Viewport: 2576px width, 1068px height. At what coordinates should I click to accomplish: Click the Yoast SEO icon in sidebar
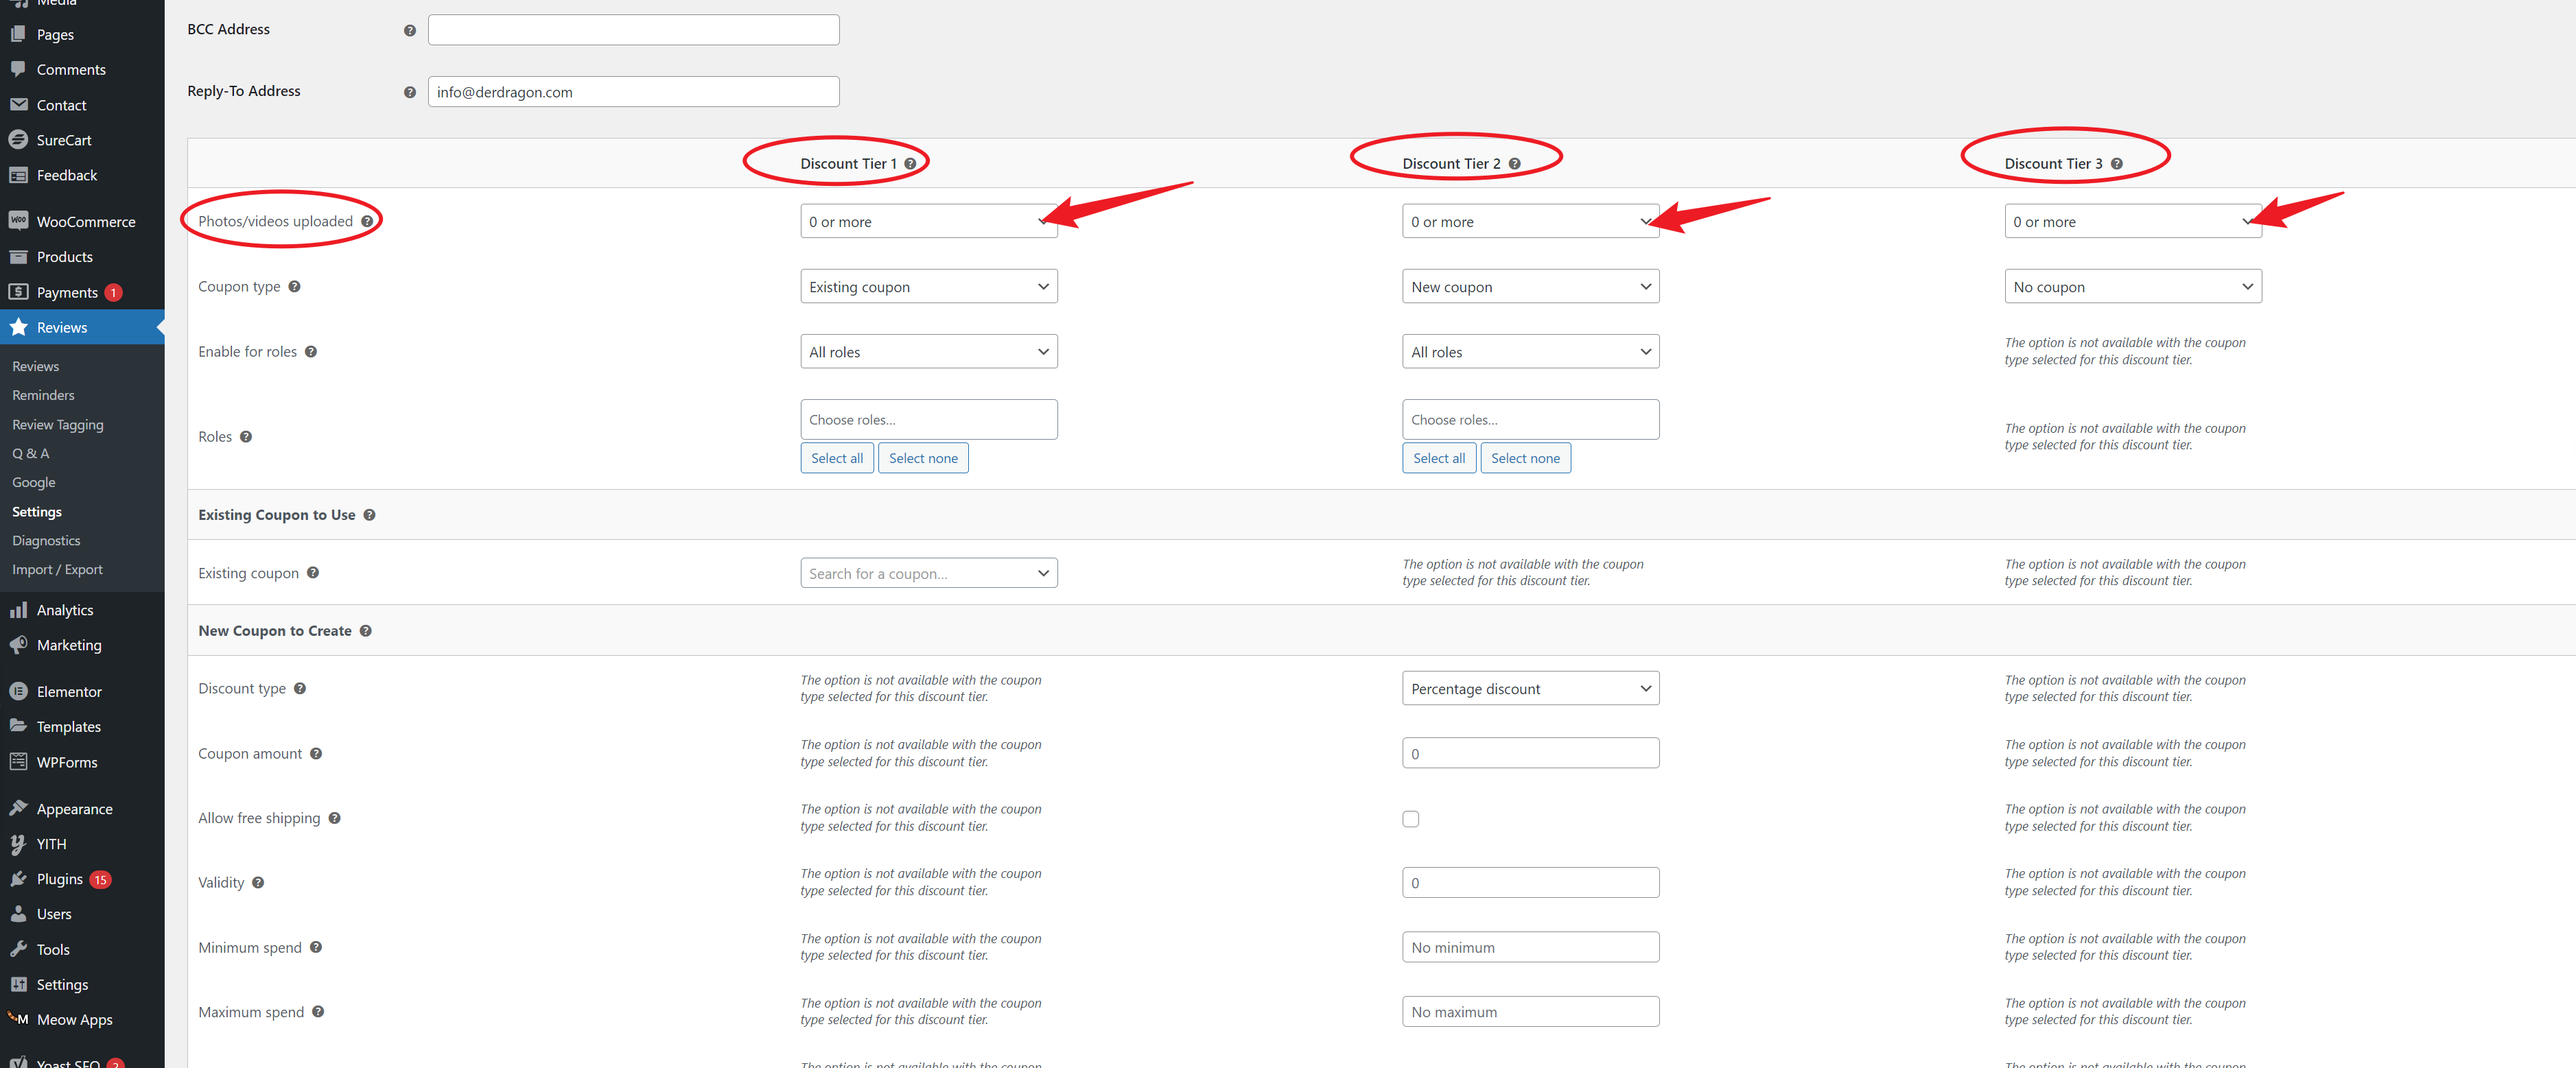tap(21, 1060)
